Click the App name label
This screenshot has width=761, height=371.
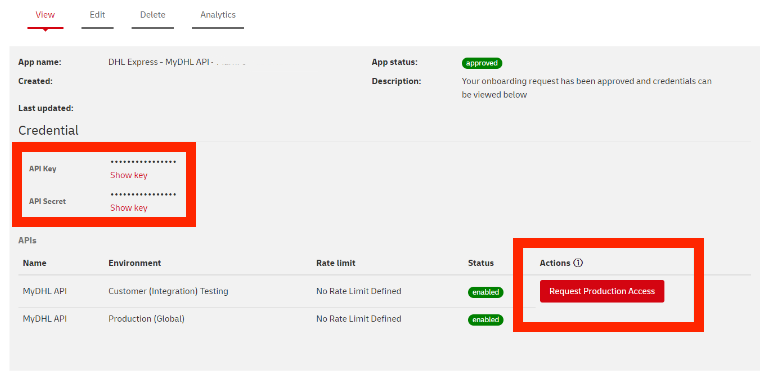tap(40, 62)
